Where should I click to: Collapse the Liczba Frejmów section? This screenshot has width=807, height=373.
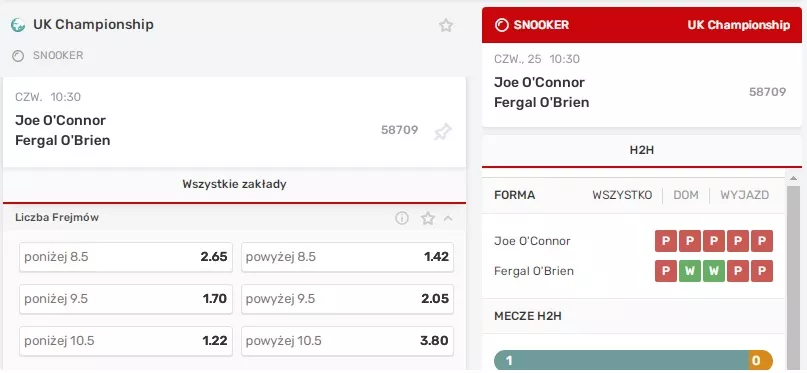point(448,218)
